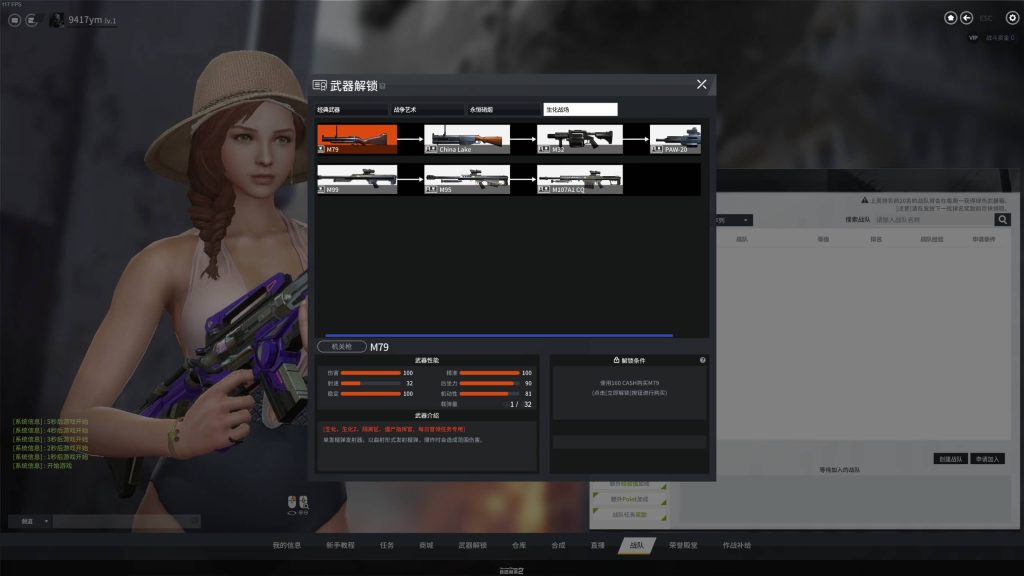
Task: Choose the M32 launcher icon
Action: click(x=579, y=139)
